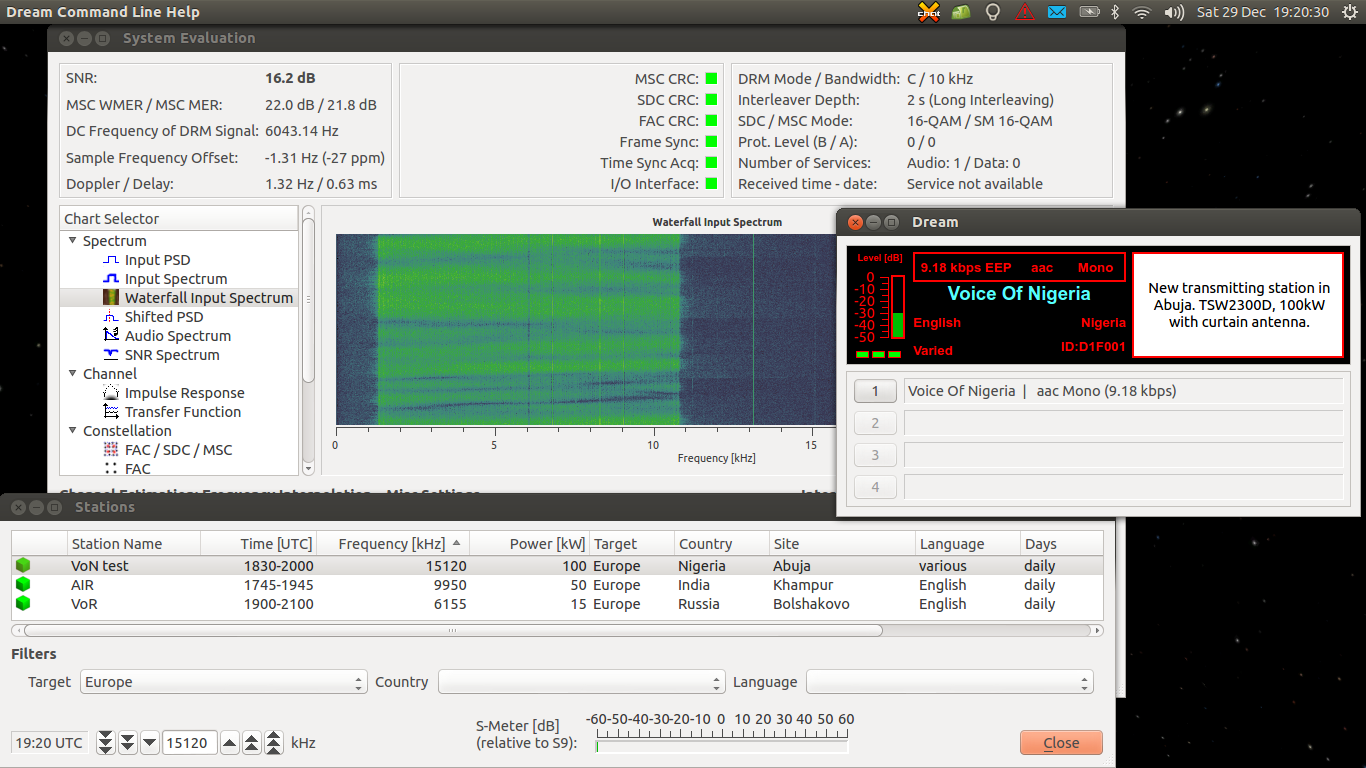The image size is (1366, 768).
Task: Click the 19:20 UTC time field
Action: (50, 743)
